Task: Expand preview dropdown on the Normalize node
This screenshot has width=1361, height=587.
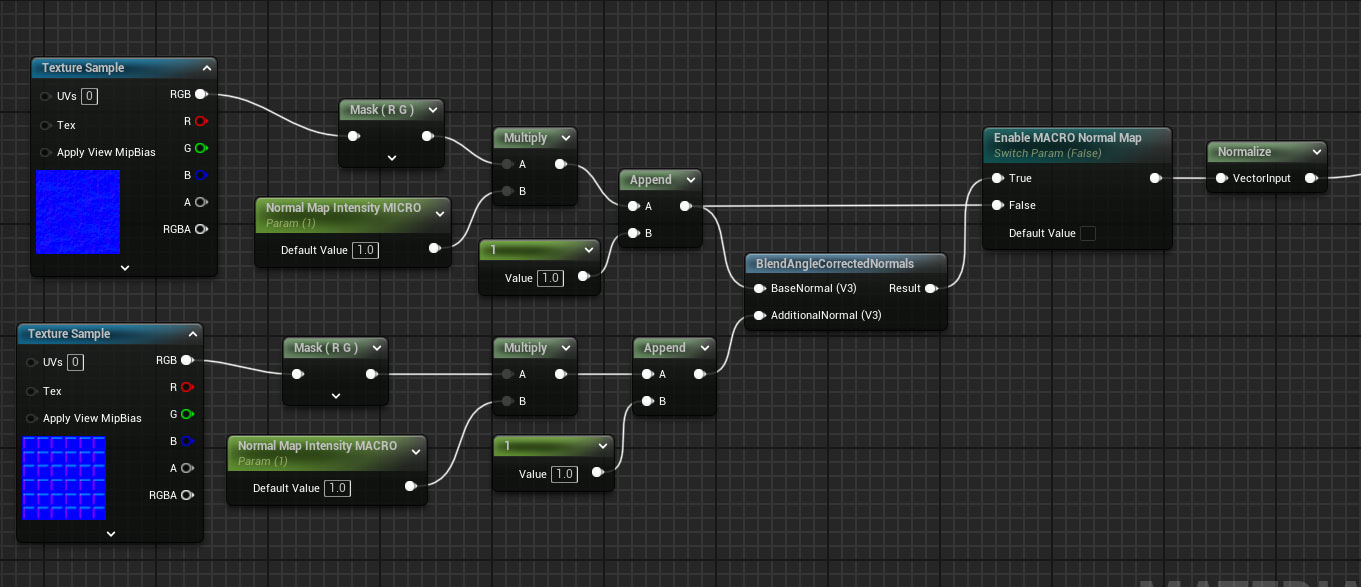Action: [x=1316, y=152]
